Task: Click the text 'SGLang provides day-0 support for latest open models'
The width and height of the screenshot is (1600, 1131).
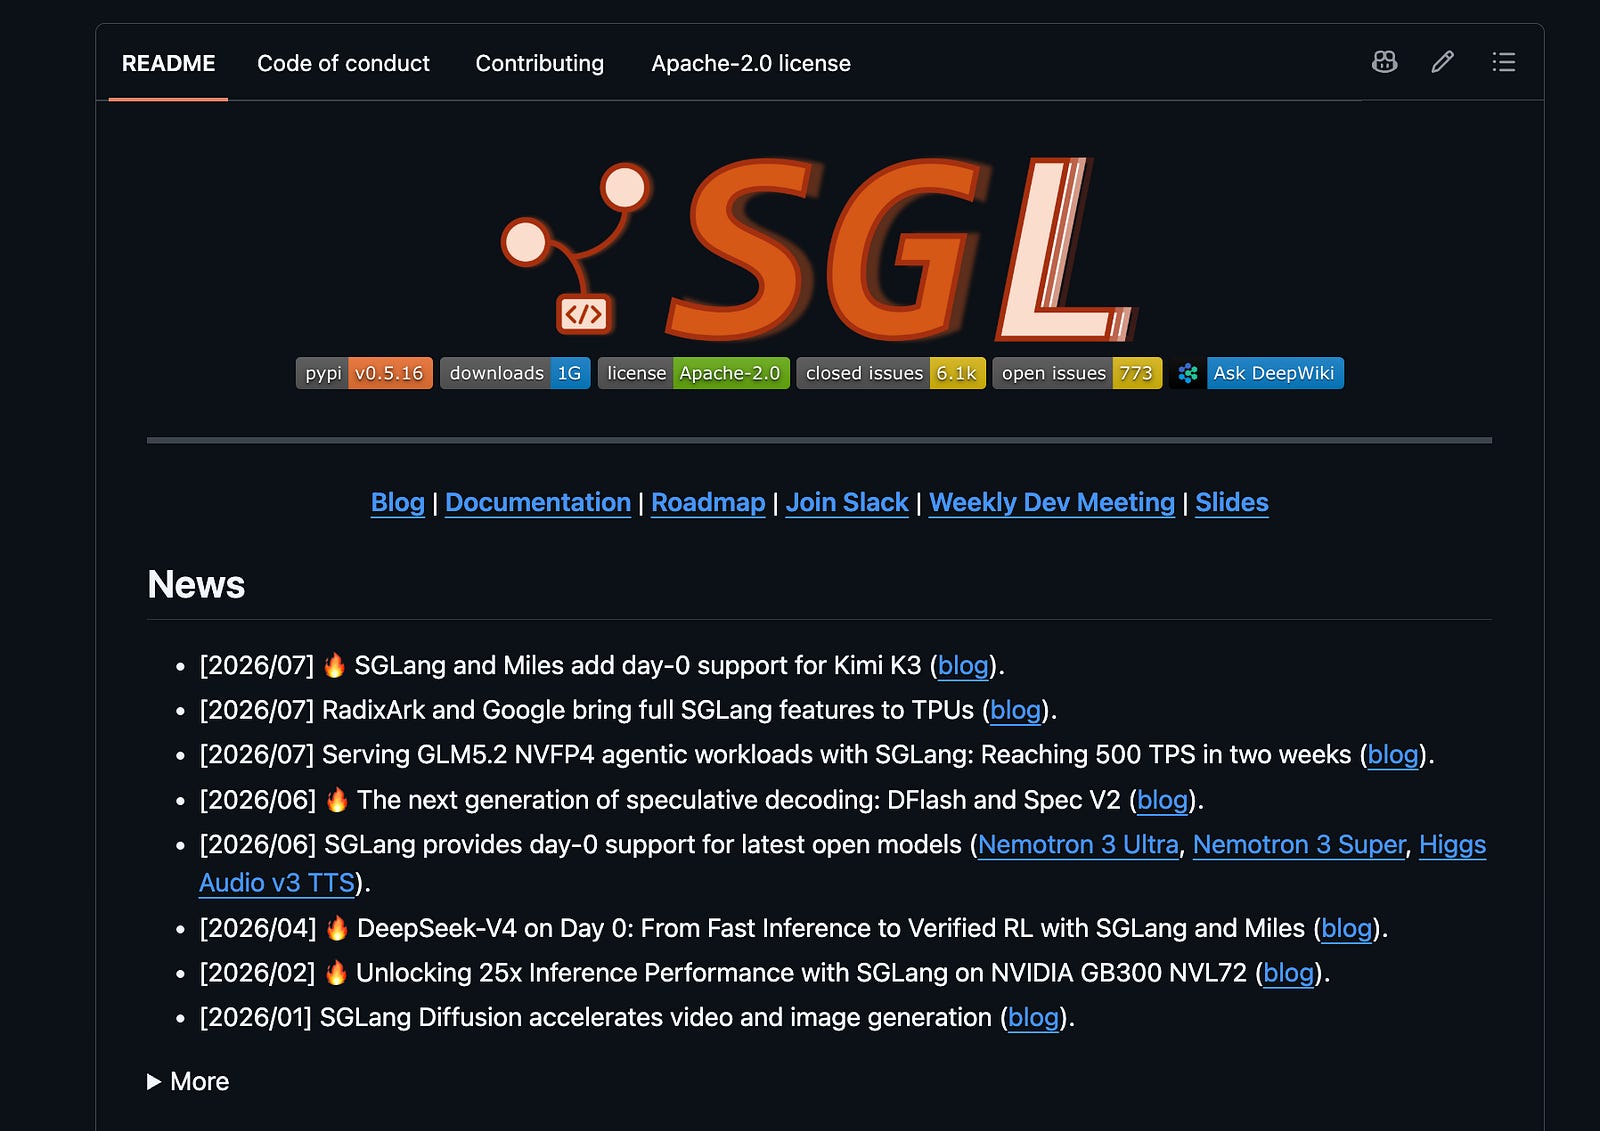Action: pyautogui.click(x=643, y=845)
